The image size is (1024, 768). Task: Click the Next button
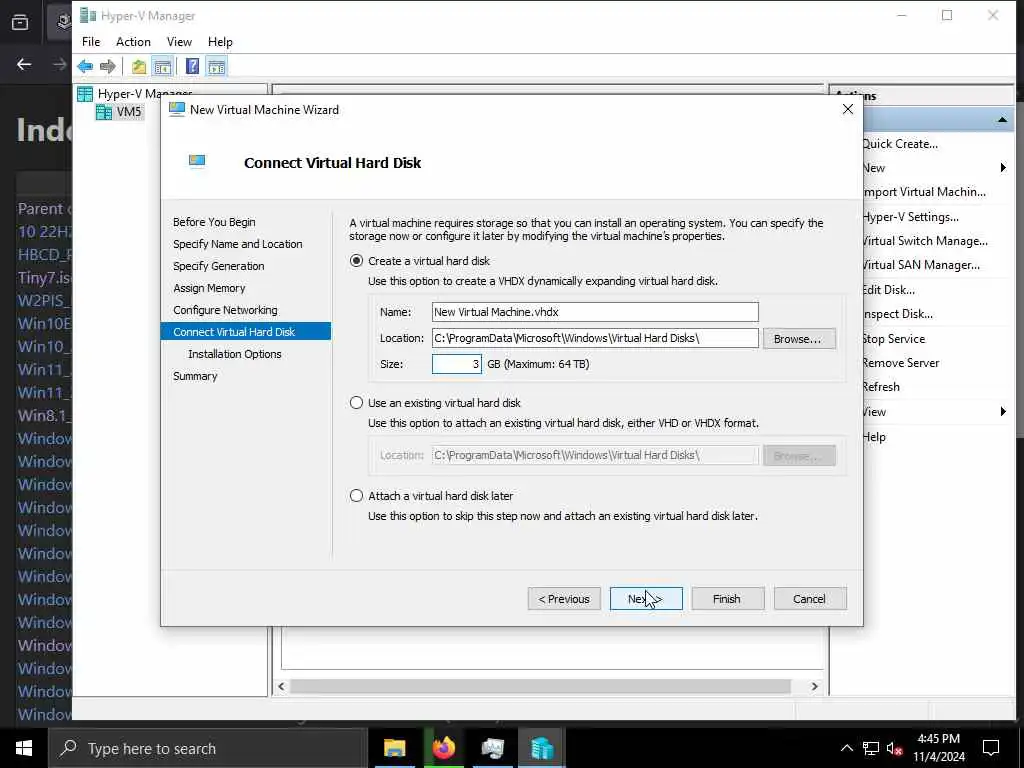coord(646,599)
